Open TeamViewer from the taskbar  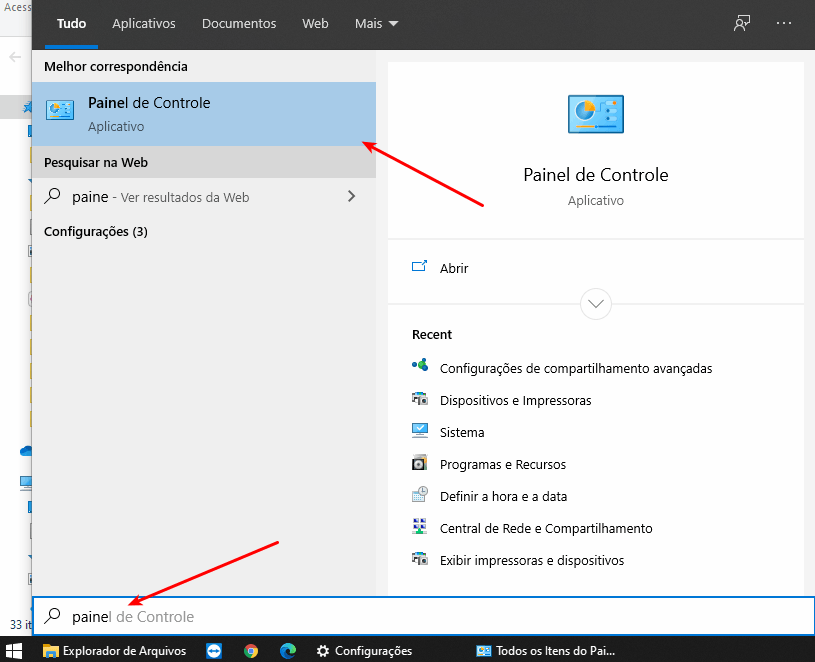214,651
